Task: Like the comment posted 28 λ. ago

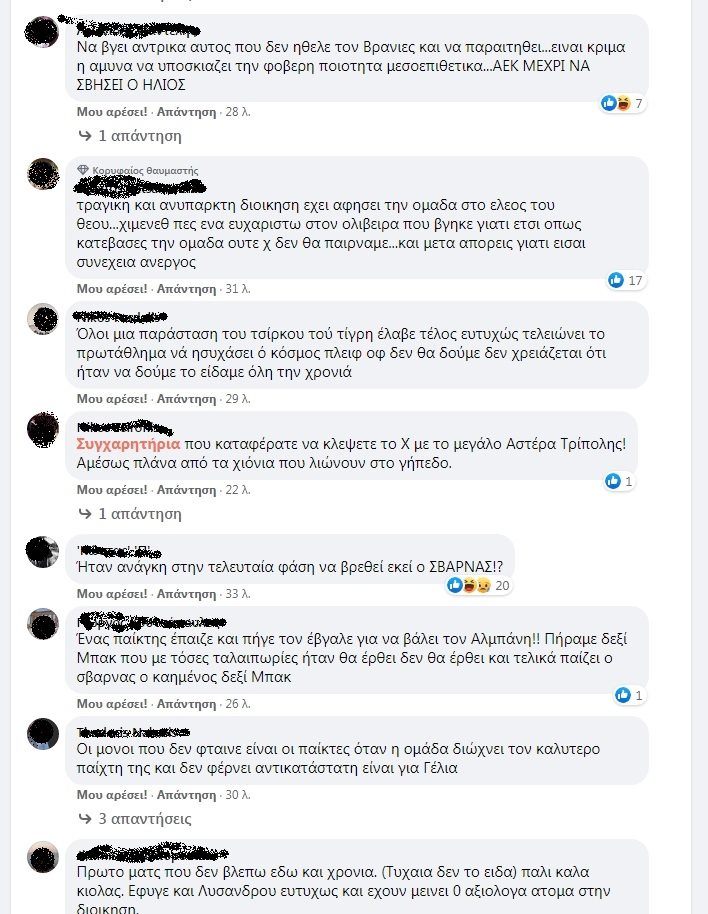Action: point(112,111)
